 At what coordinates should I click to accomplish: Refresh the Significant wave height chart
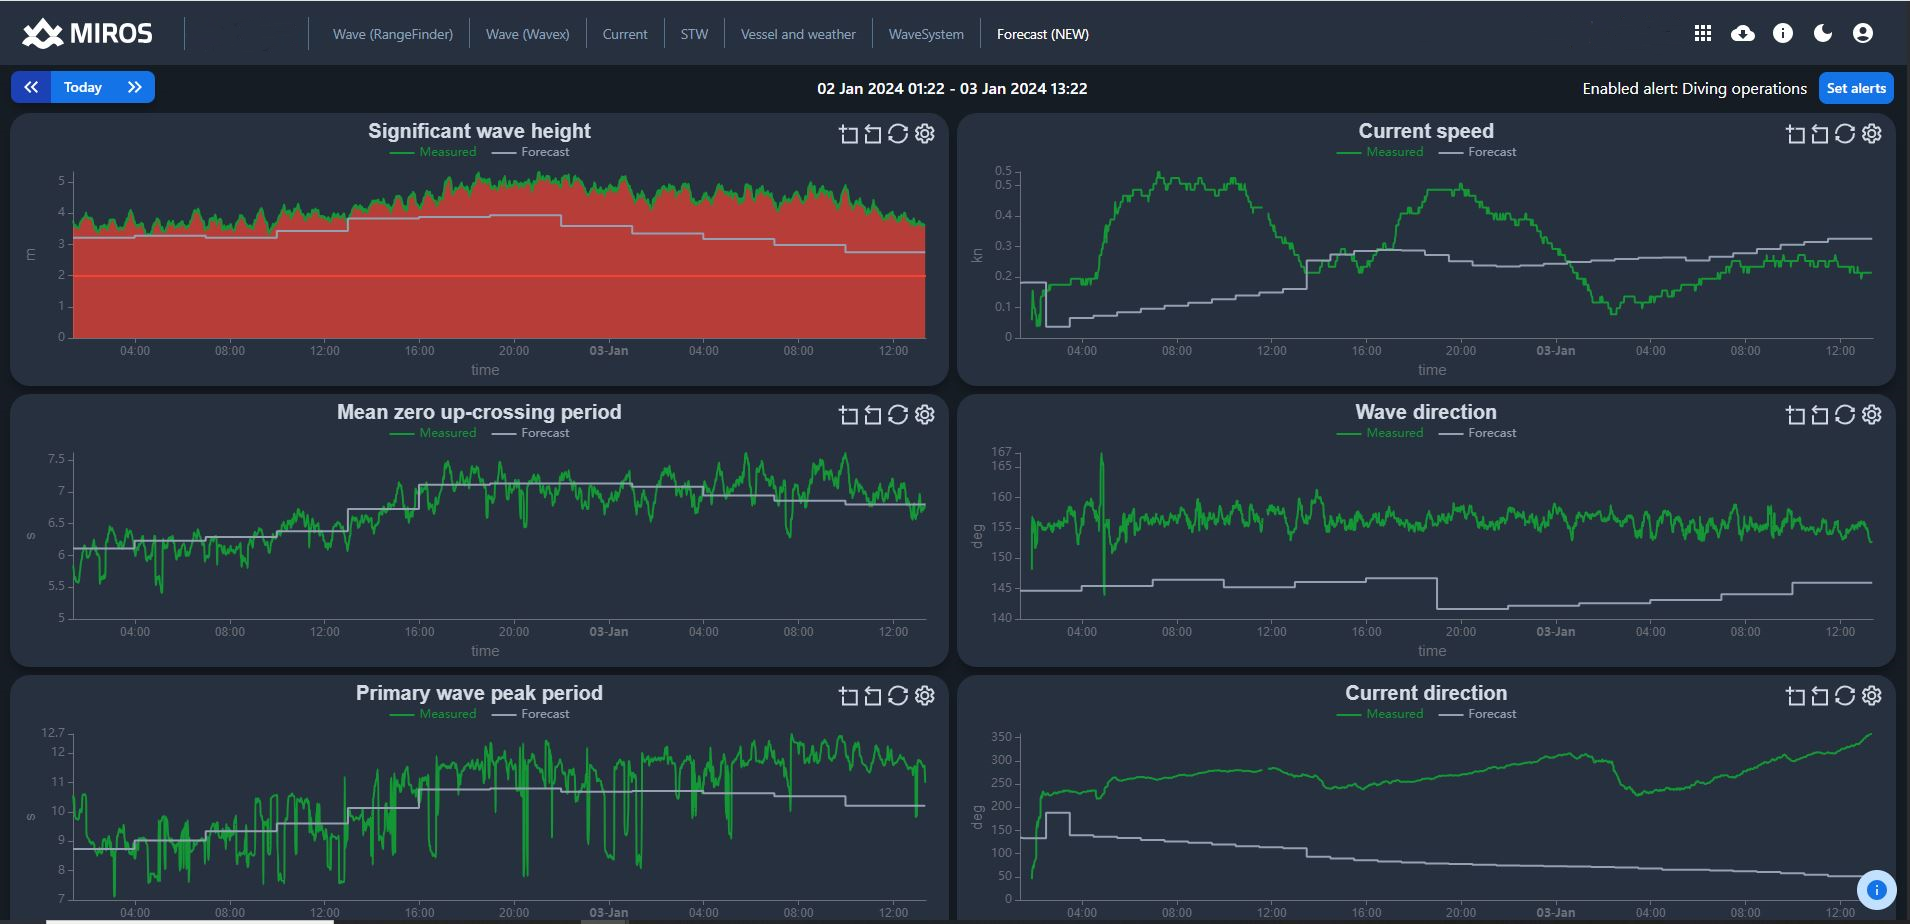(898, 134)
